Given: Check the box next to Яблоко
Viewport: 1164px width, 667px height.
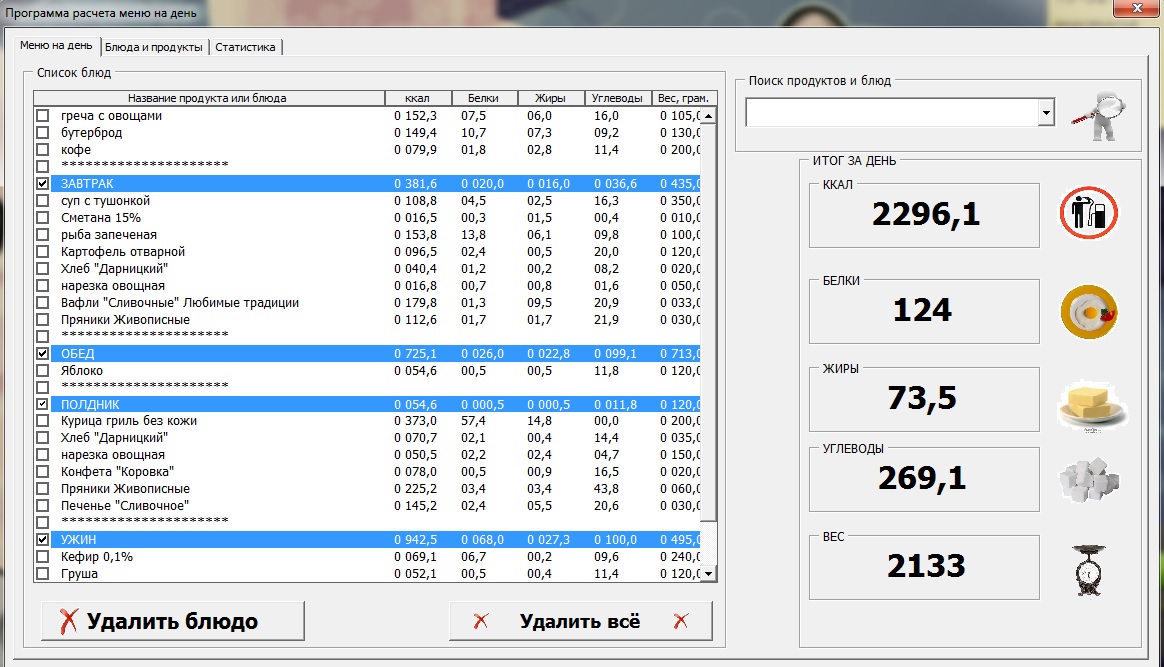Looking at the screenshot, I should (x=42, y=371).
